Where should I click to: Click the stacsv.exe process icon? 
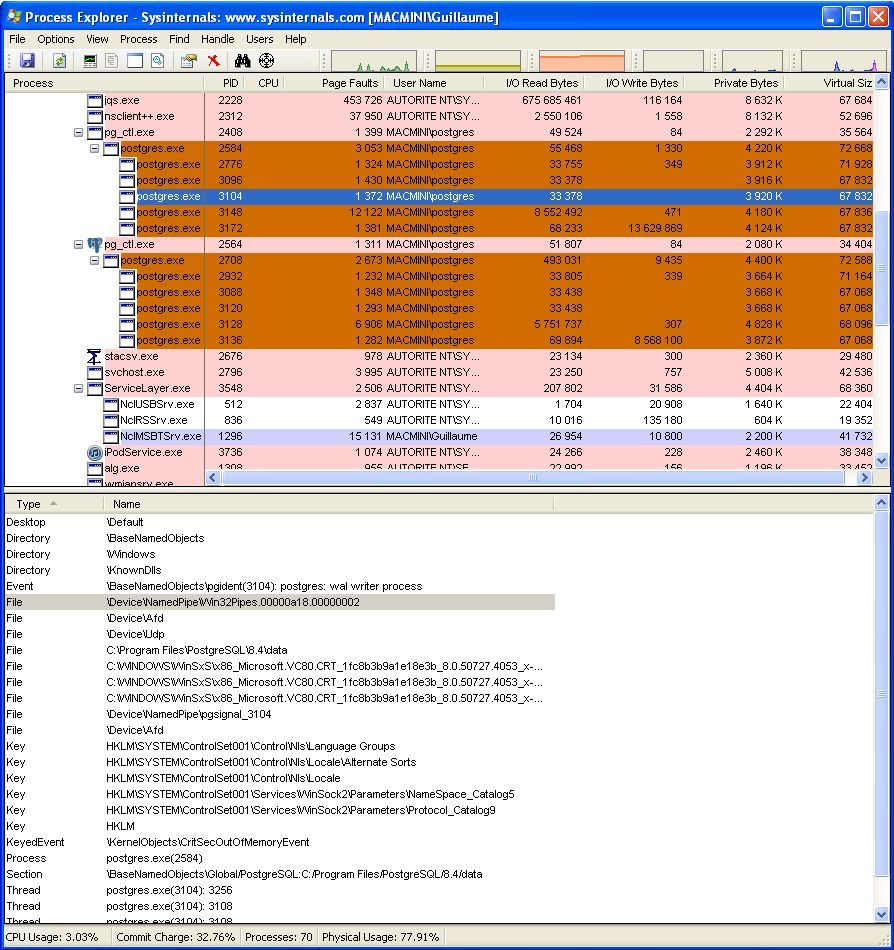tap(94, 356)
